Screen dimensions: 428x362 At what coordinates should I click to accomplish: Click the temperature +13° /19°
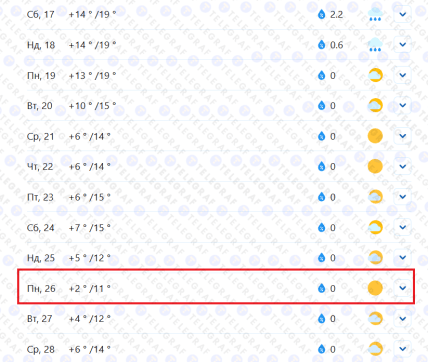[92, 75]
